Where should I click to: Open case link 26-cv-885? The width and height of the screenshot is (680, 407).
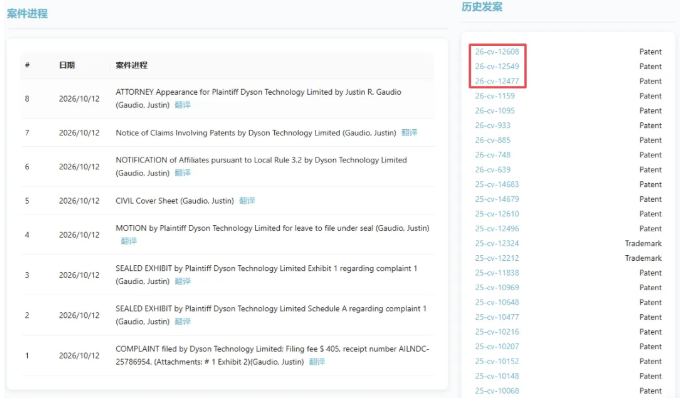(x=493, y=140)
